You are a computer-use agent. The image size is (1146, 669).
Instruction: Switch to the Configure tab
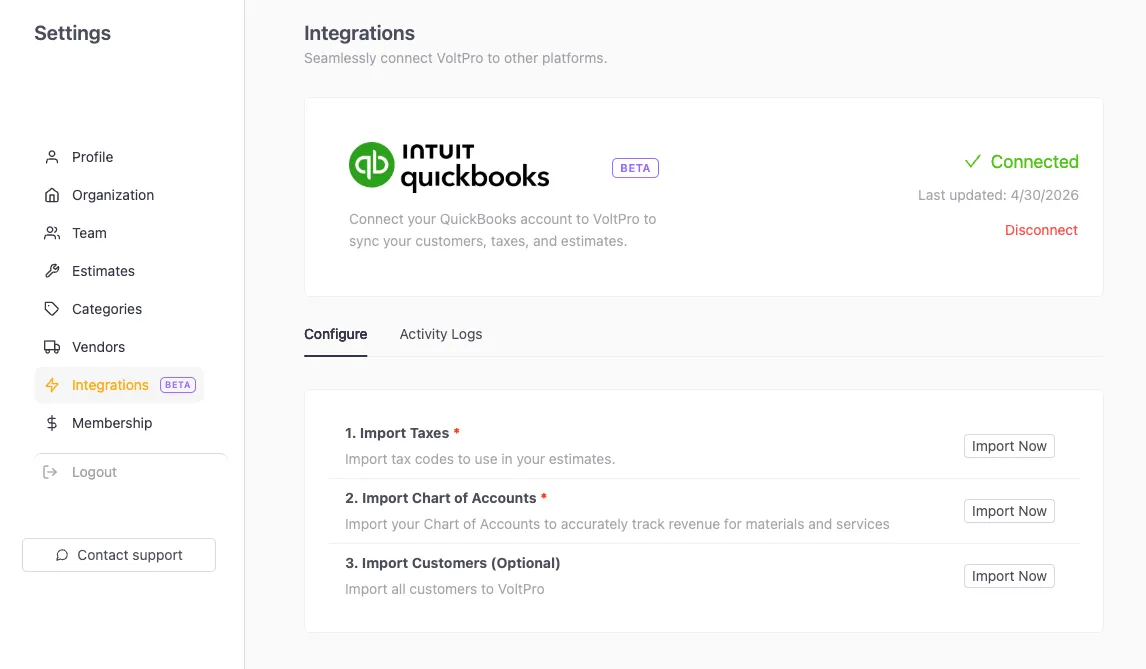coord(335,334)
